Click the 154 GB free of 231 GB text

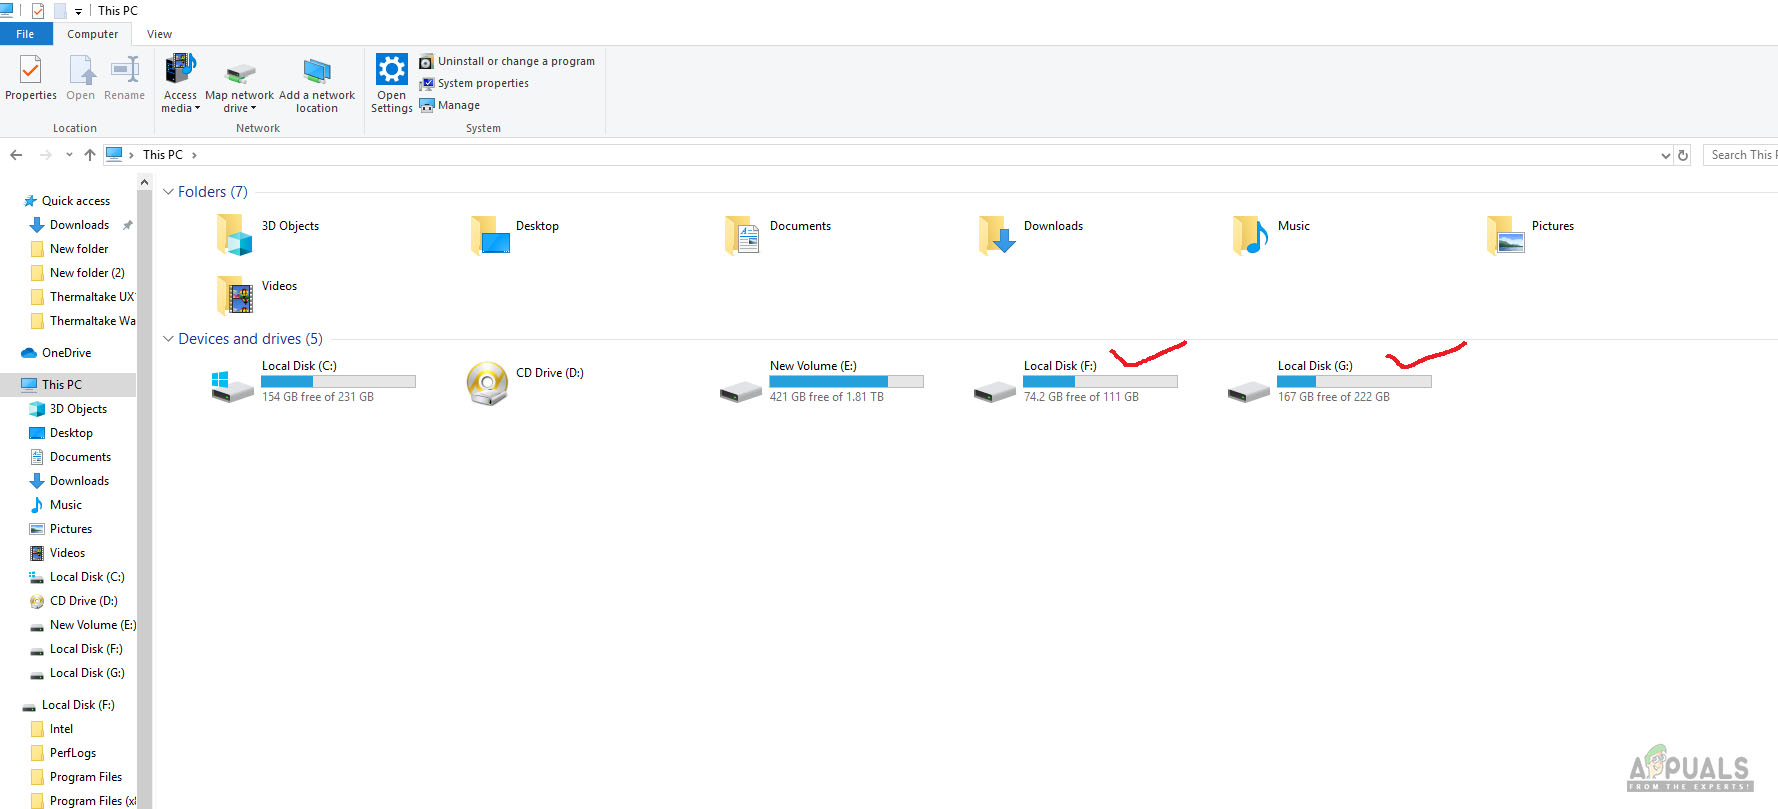pyautogui.click(x=318, y=397)
